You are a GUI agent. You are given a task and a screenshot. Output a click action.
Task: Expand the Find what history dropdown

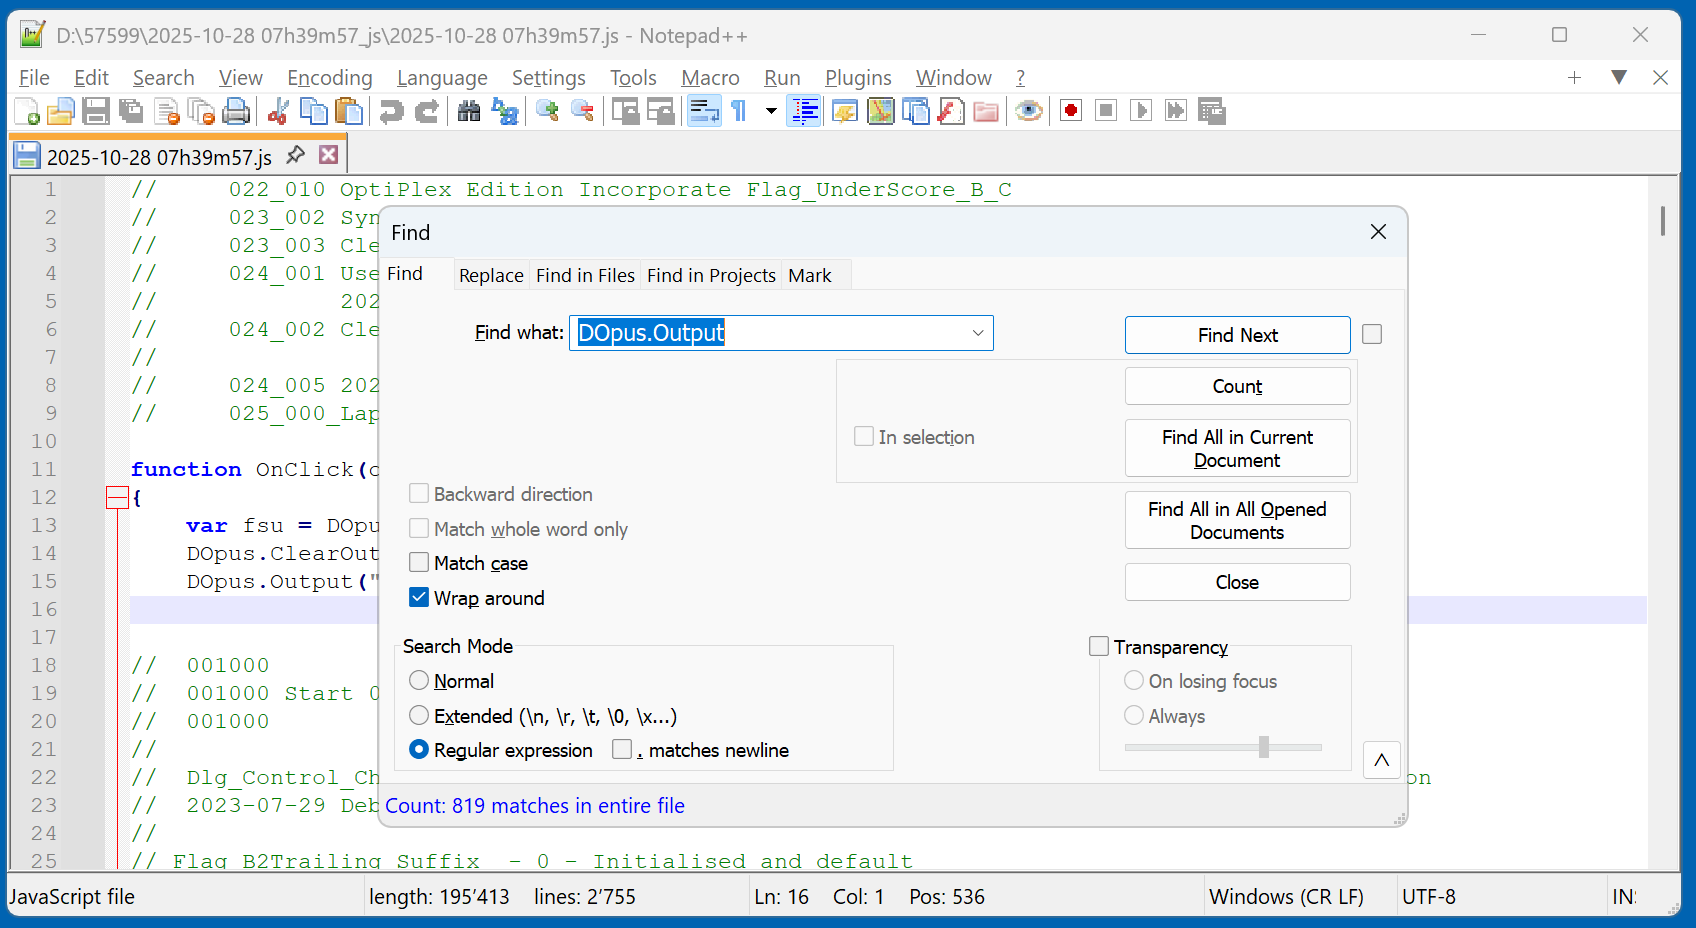click(977, 333)
